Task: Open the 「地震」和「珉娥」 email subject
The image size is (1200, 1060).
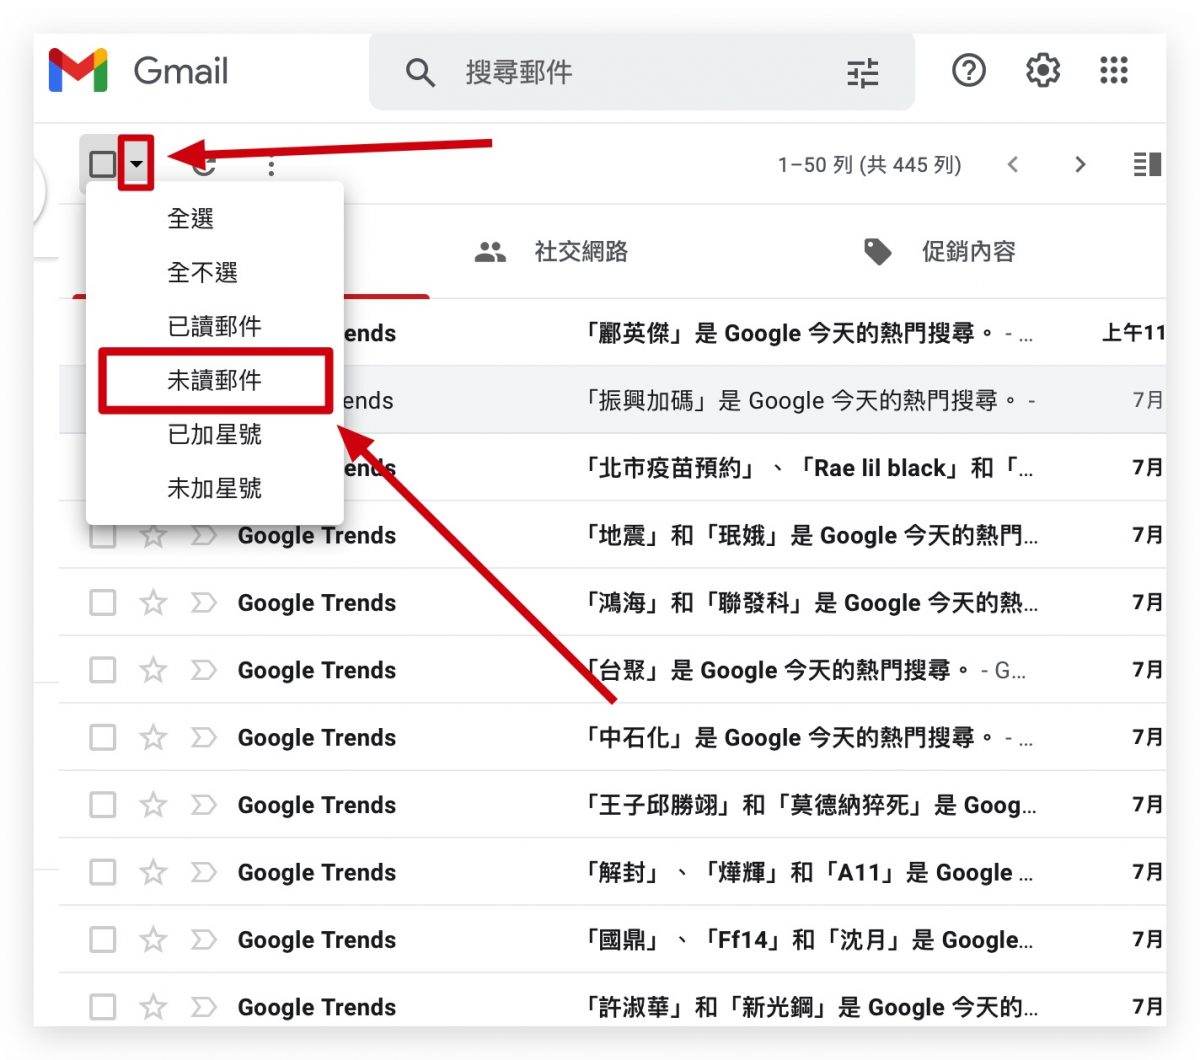Action: coord(810,536)
